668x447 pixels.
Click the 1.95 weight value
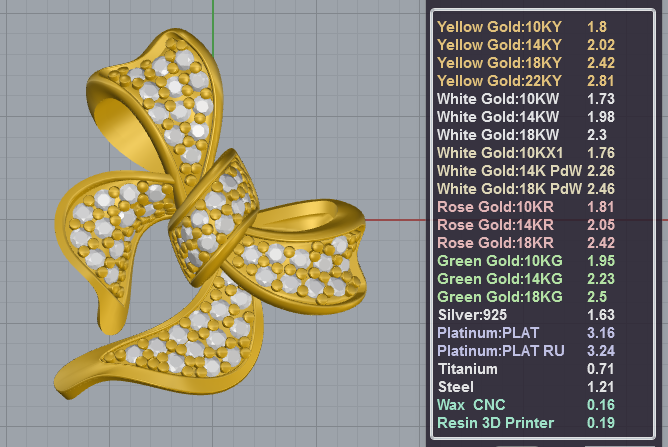point(601,261)
